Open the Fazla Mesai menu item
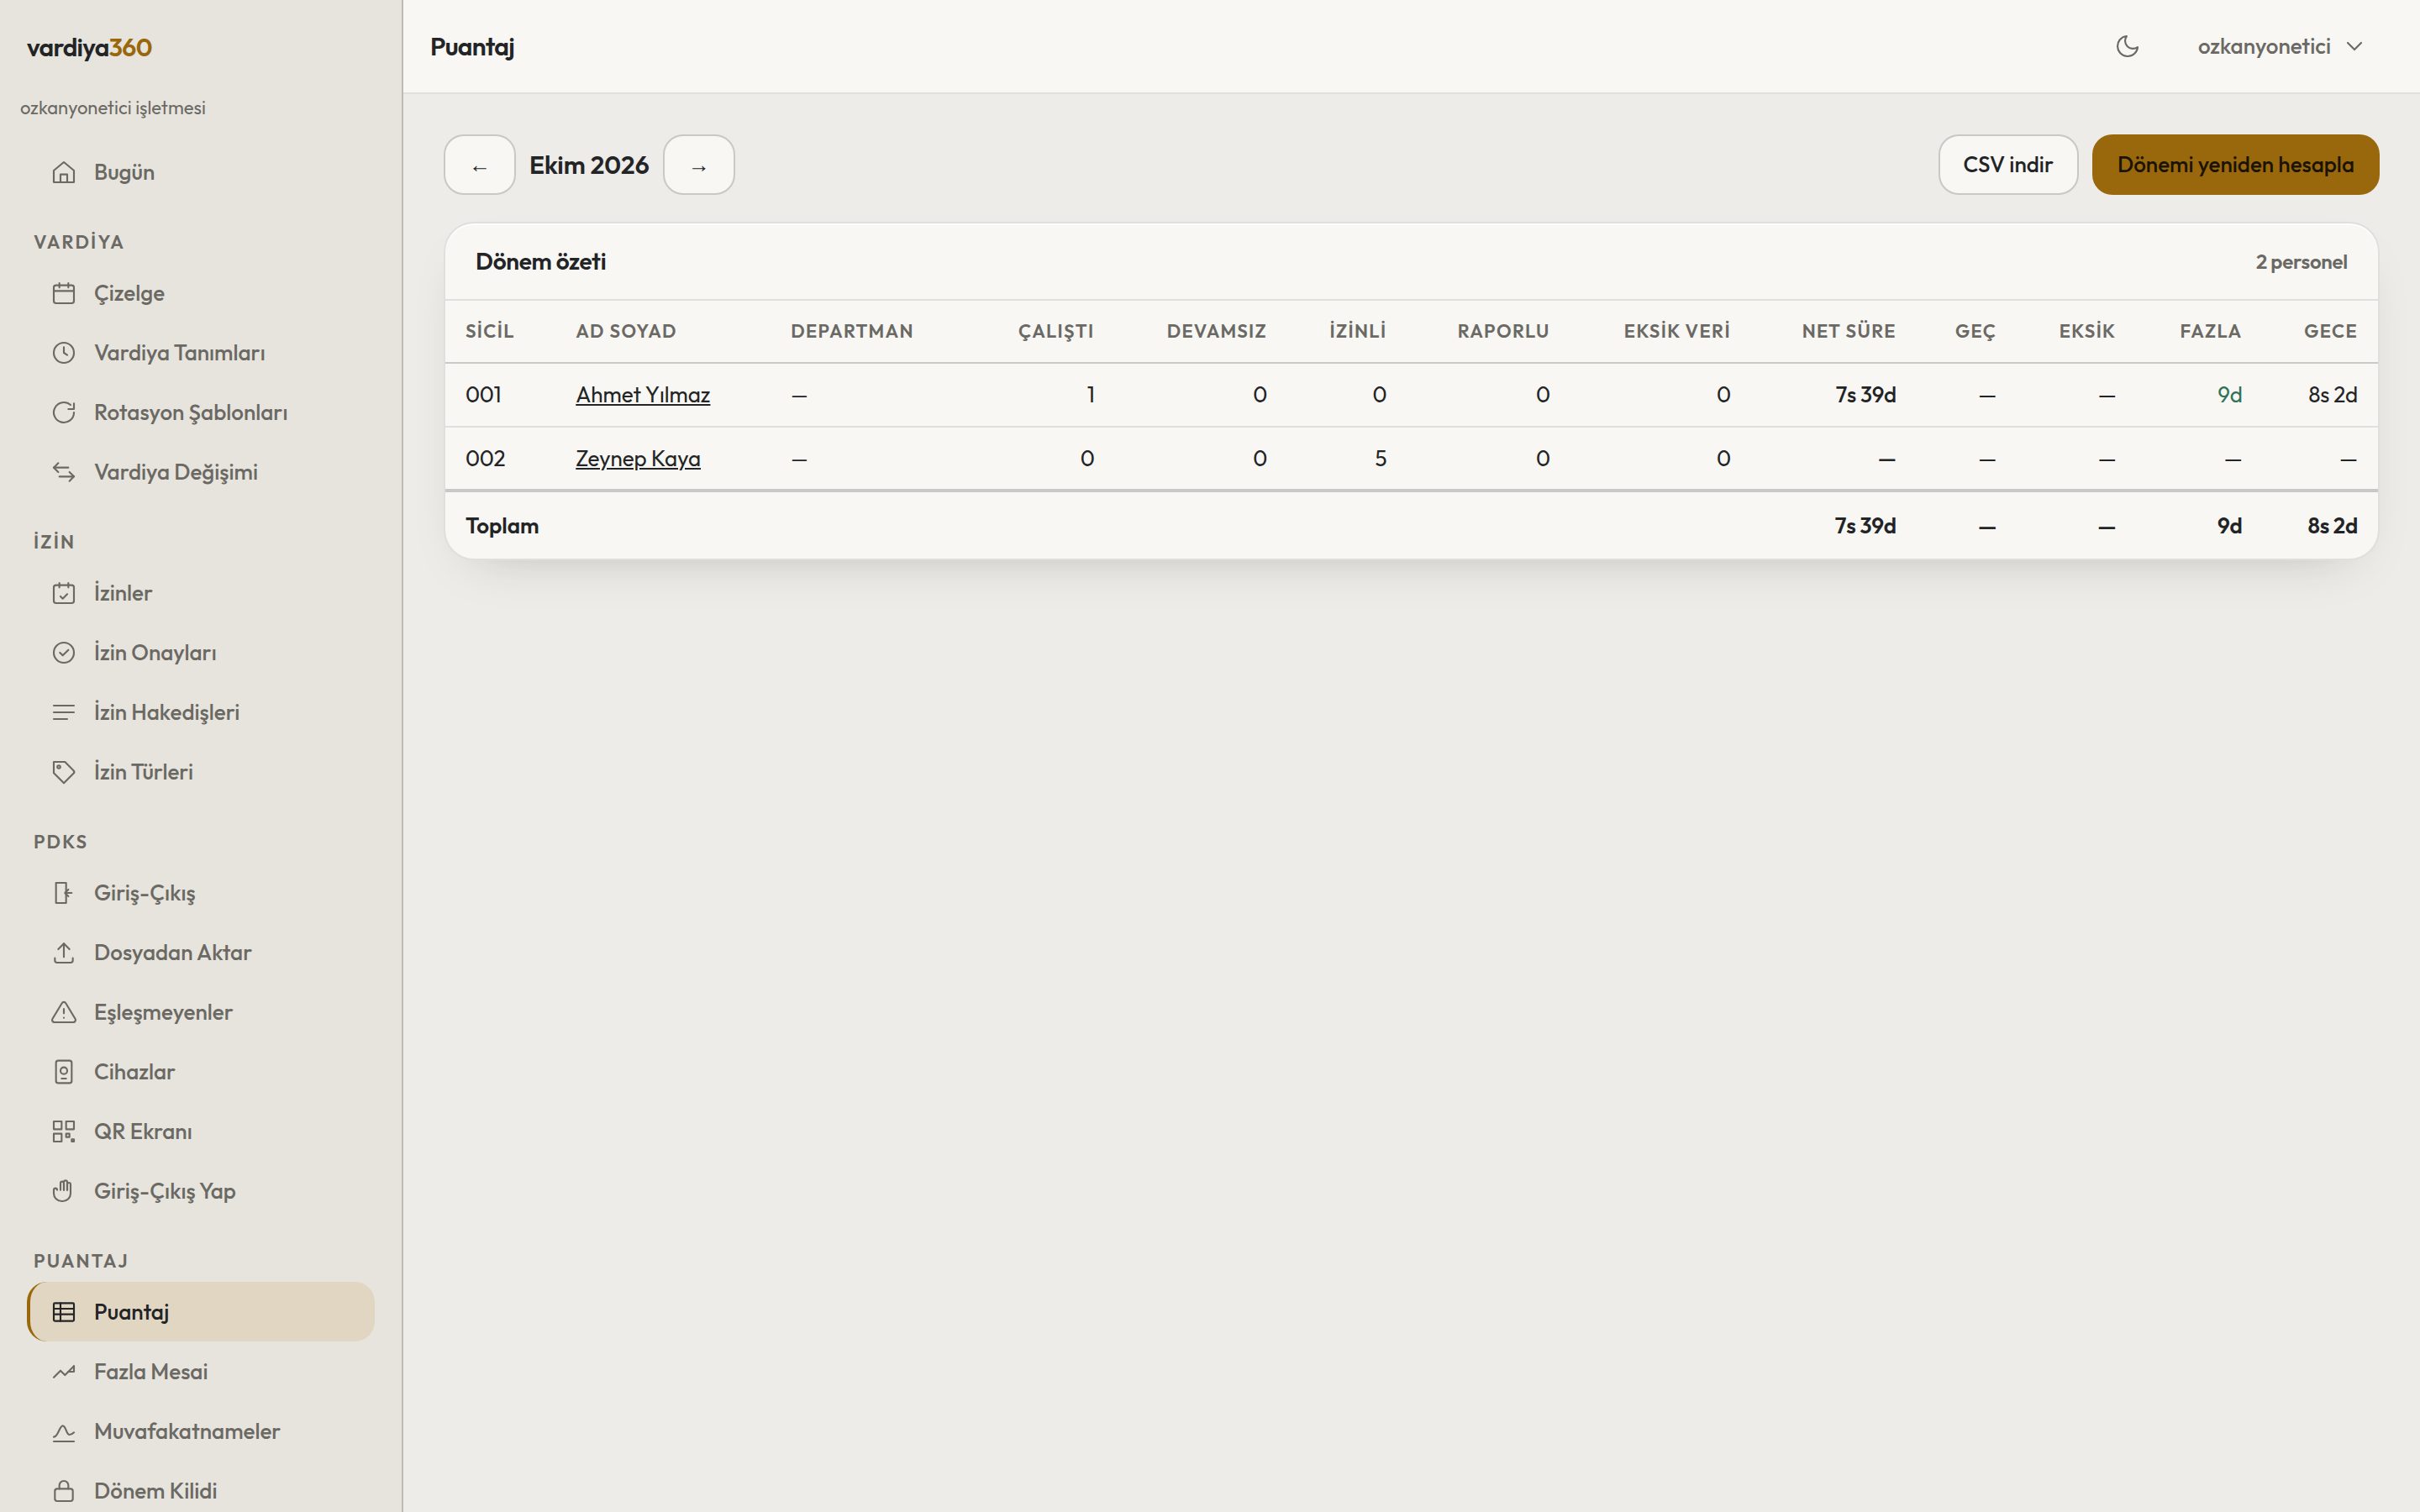Screen dimensions: 2420x1512 pyautogui.click(x=201, y=1372)
